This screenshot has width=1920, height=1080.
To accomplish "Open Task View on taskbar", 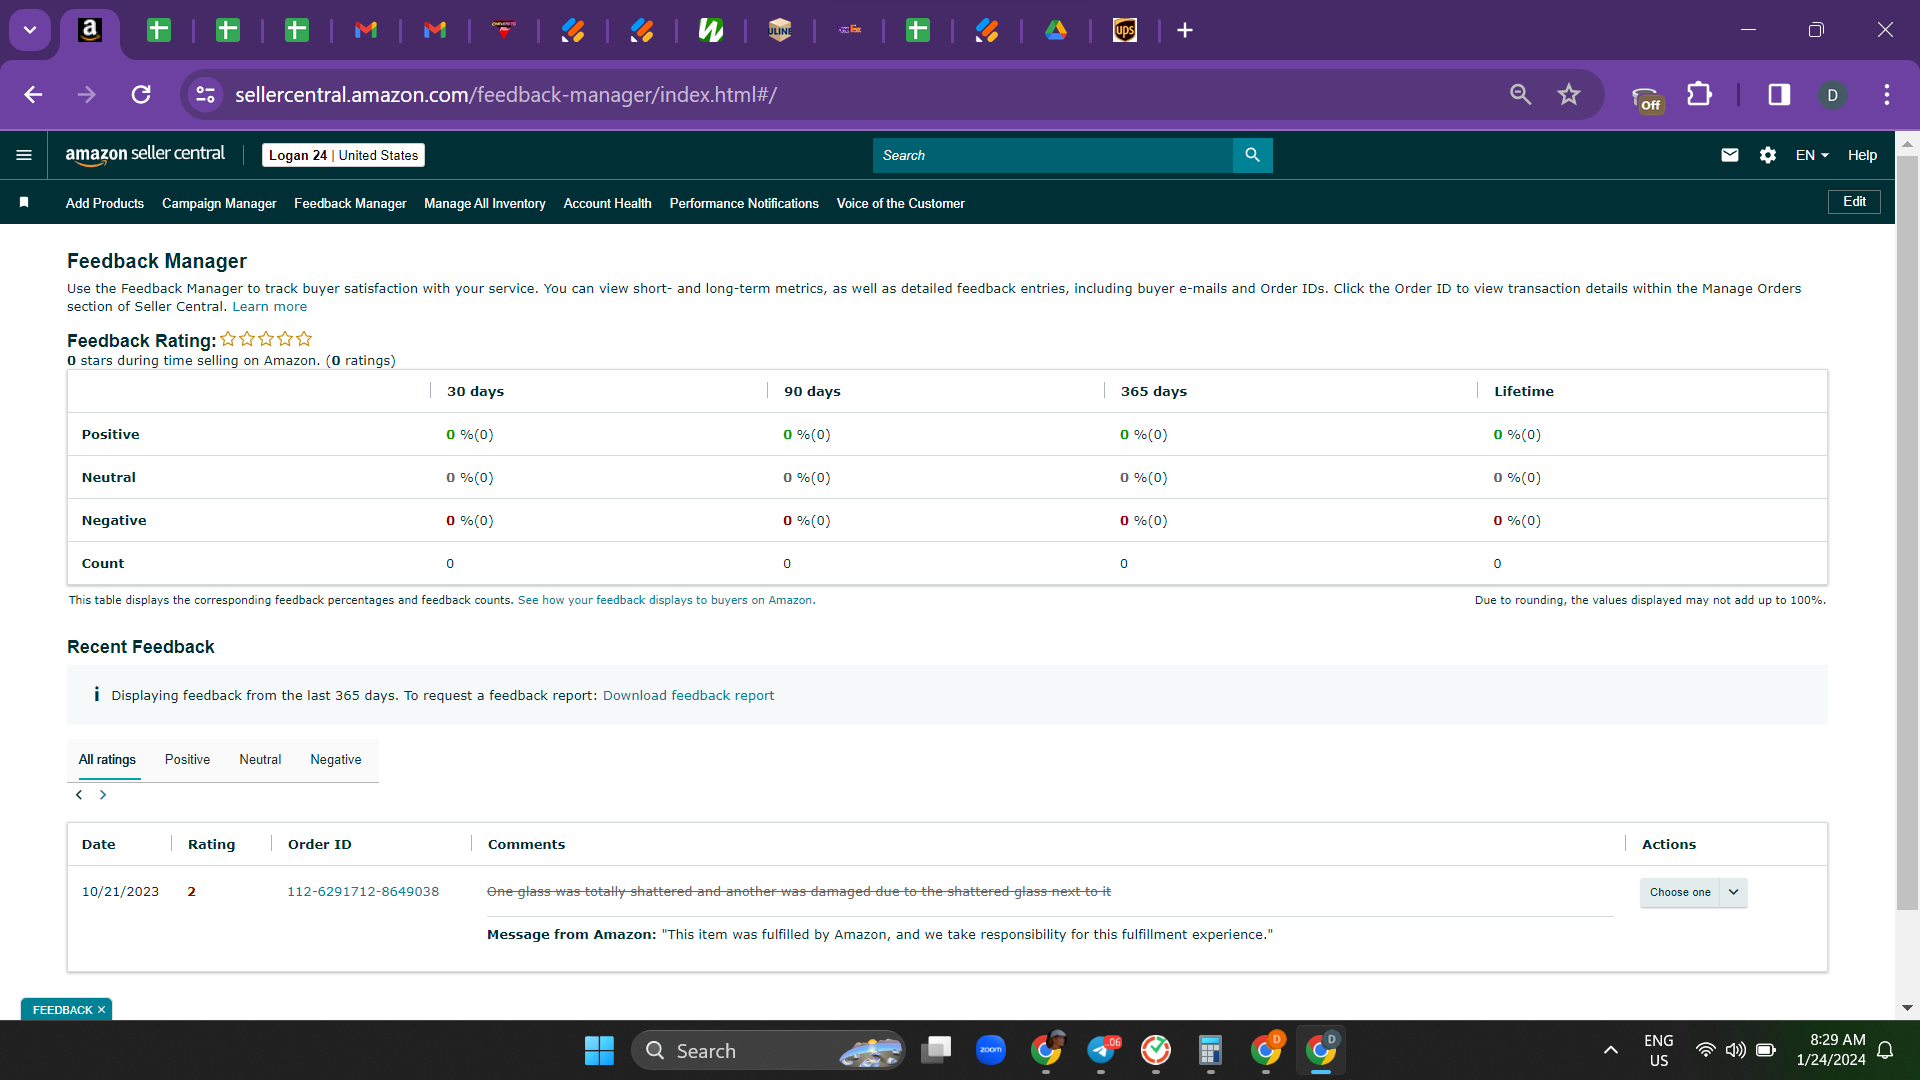I will [936, 1050].
